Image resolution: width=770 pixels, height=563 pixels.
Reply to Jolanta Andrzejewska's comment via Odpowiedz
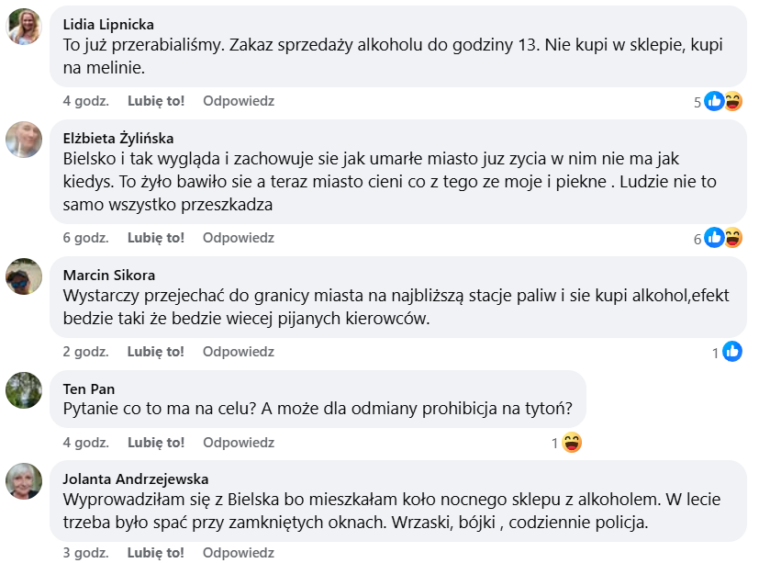[x=238, y=552]
